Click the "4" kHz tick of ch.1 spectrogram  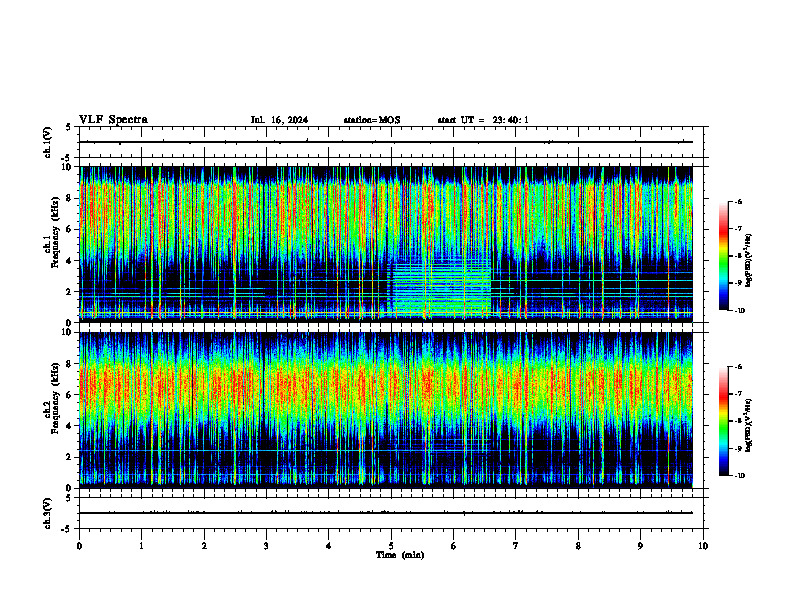coord(70,261)
